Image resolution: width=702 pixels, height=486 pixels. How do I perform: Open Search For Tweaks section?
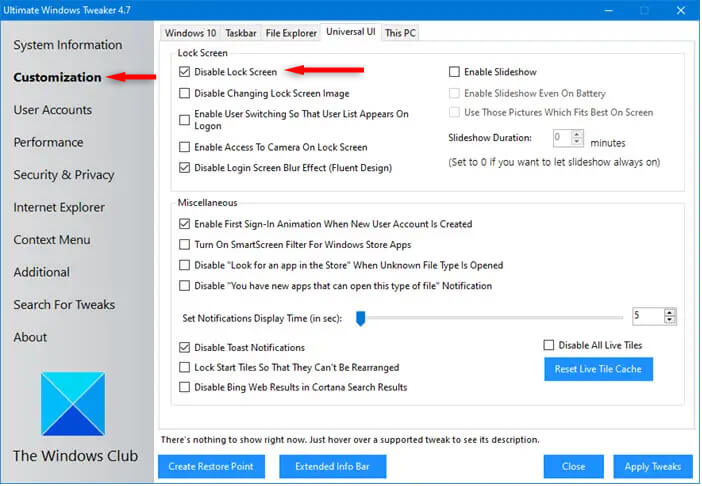point(64,305)
